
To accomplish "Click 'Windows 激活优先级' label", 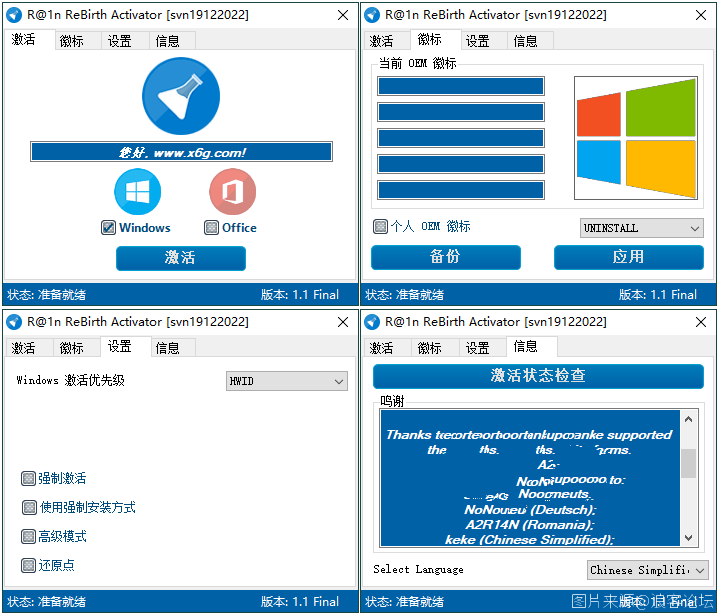I will pyautogui.click(x=71, y=380).
